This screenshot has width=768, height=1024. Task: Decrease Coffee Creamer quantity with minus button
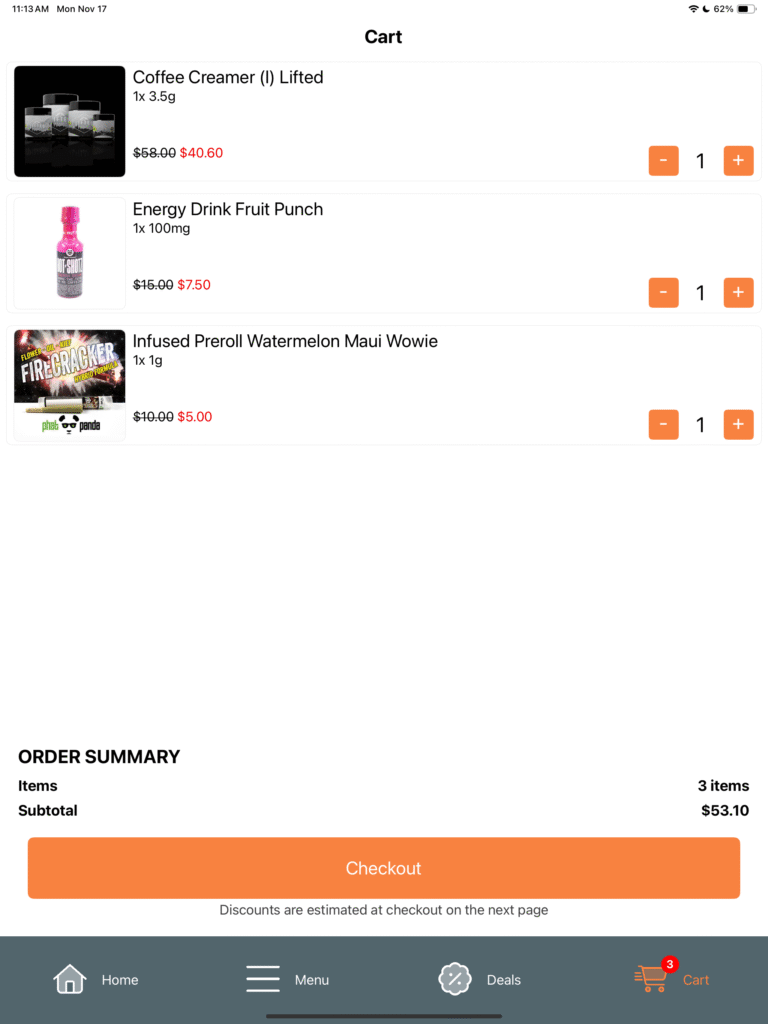tap(663, 160)
